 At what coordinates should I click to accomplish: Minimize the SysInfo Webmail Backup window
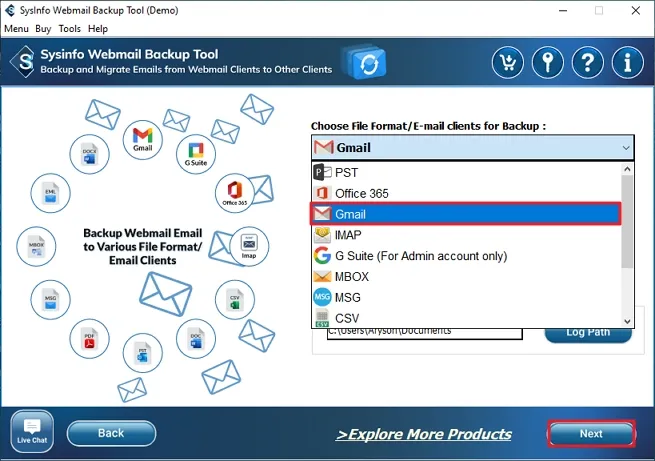click(x=563, y=10)
